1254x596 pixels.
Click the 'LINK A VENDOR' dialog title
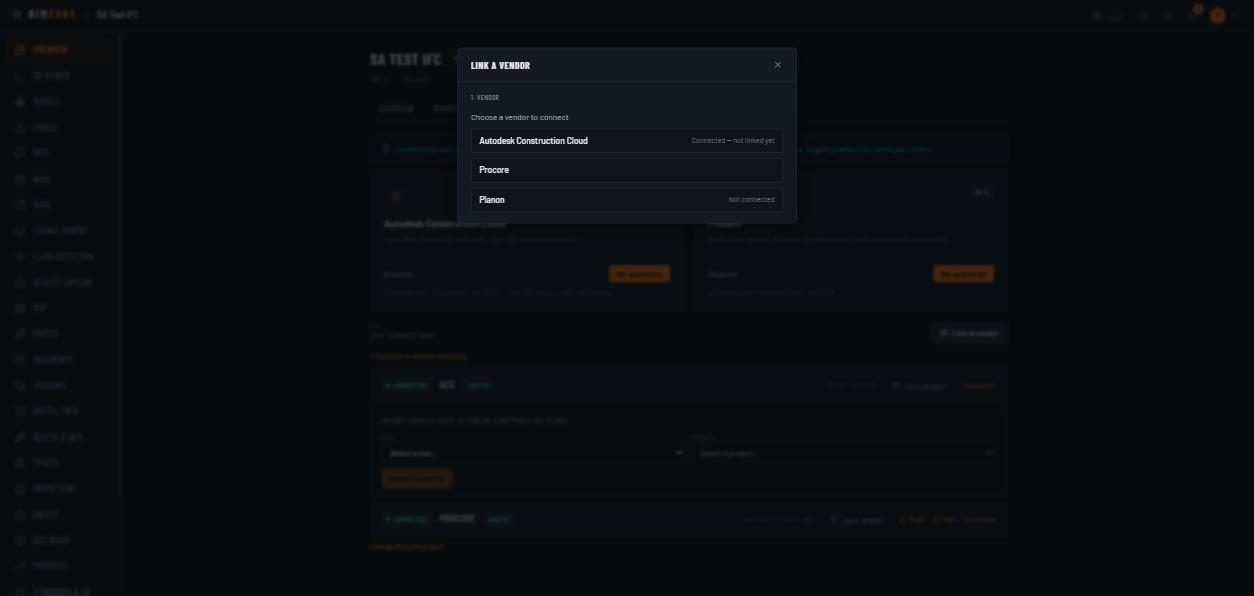pos(500,66)
